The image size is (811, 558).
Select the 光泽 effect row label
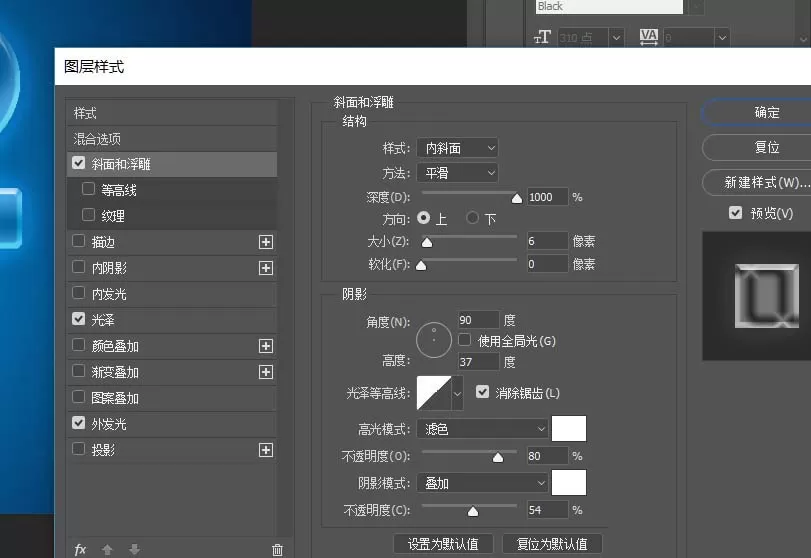pyautogui.click(x=103, y=320)
